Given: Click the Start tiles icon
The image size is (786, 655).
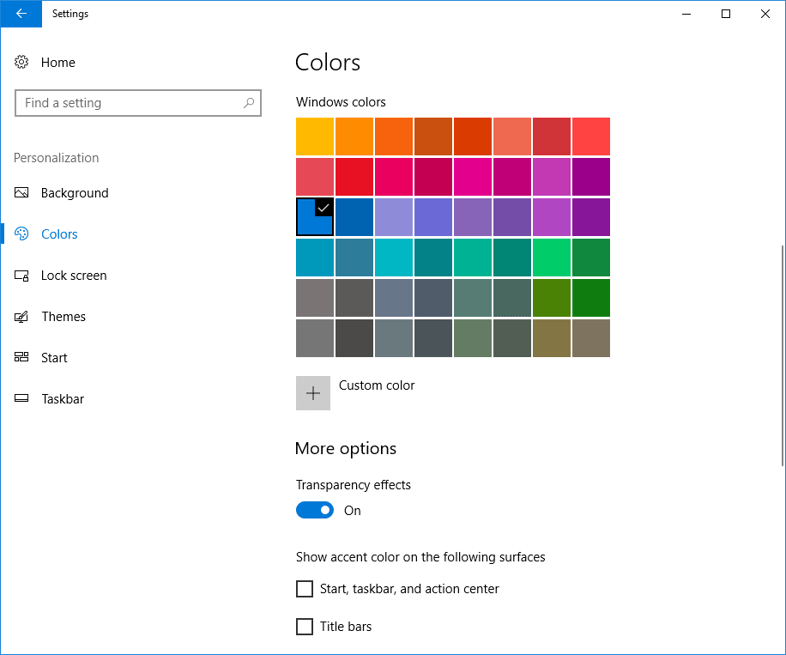Looking at the screenshot, I should 21,357.
